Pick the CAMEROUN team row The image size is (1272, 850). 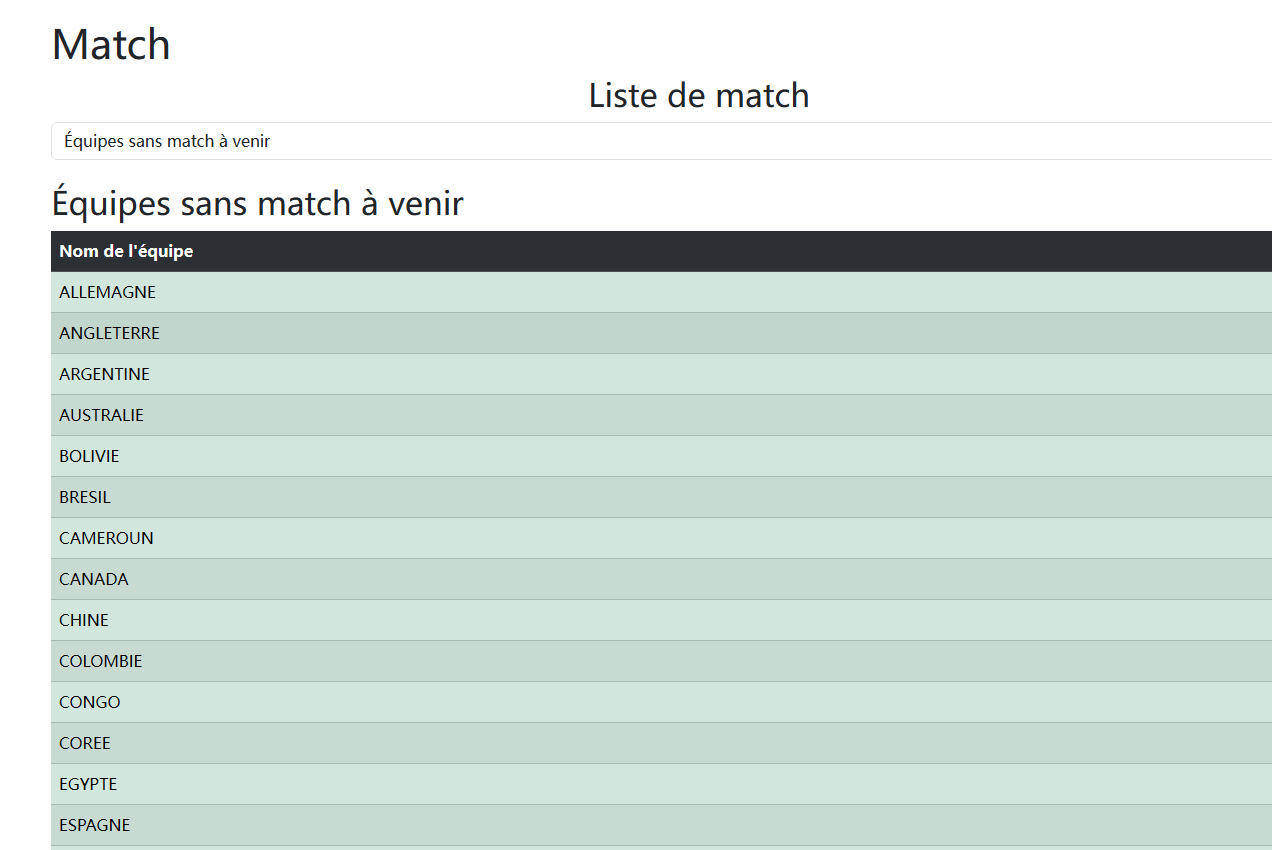(x=106, y=538)
